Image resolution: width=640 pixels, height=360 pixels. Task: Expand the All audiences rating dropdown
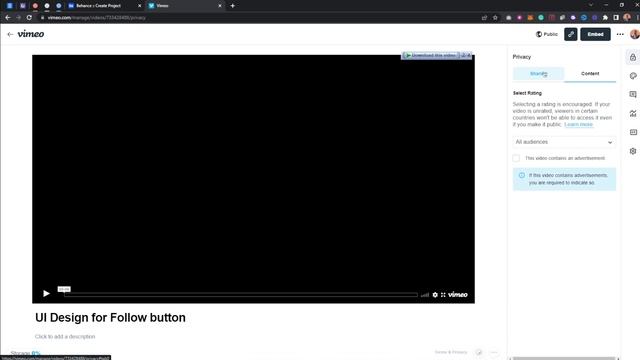click(x=564, y=142)
